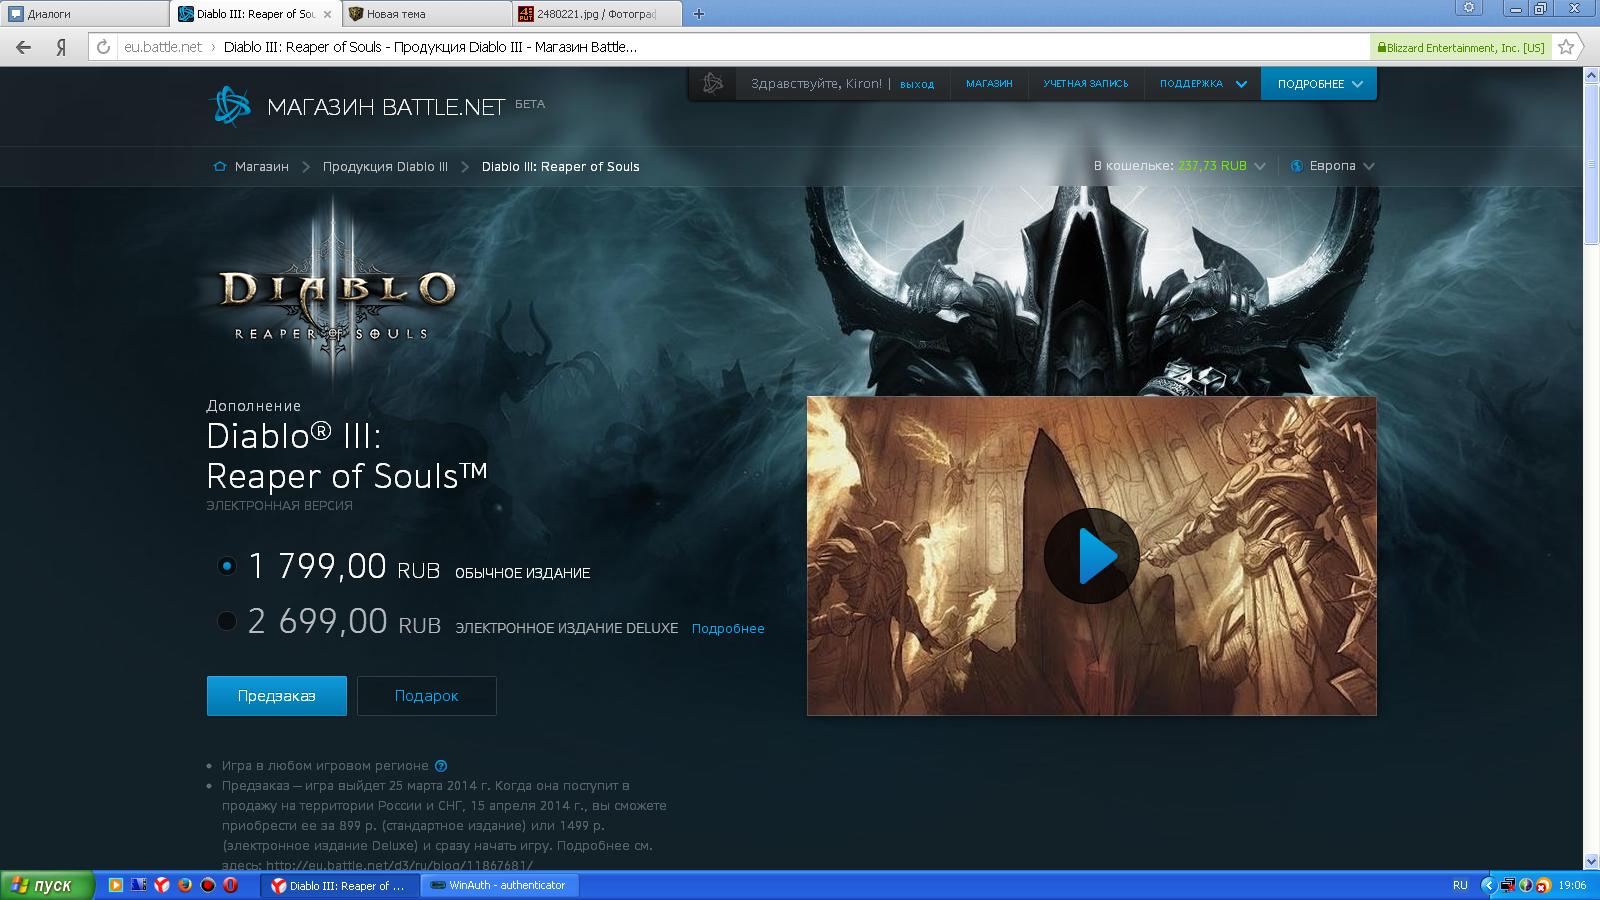Click the green-purple round tray icon

tap(1525, 885)
